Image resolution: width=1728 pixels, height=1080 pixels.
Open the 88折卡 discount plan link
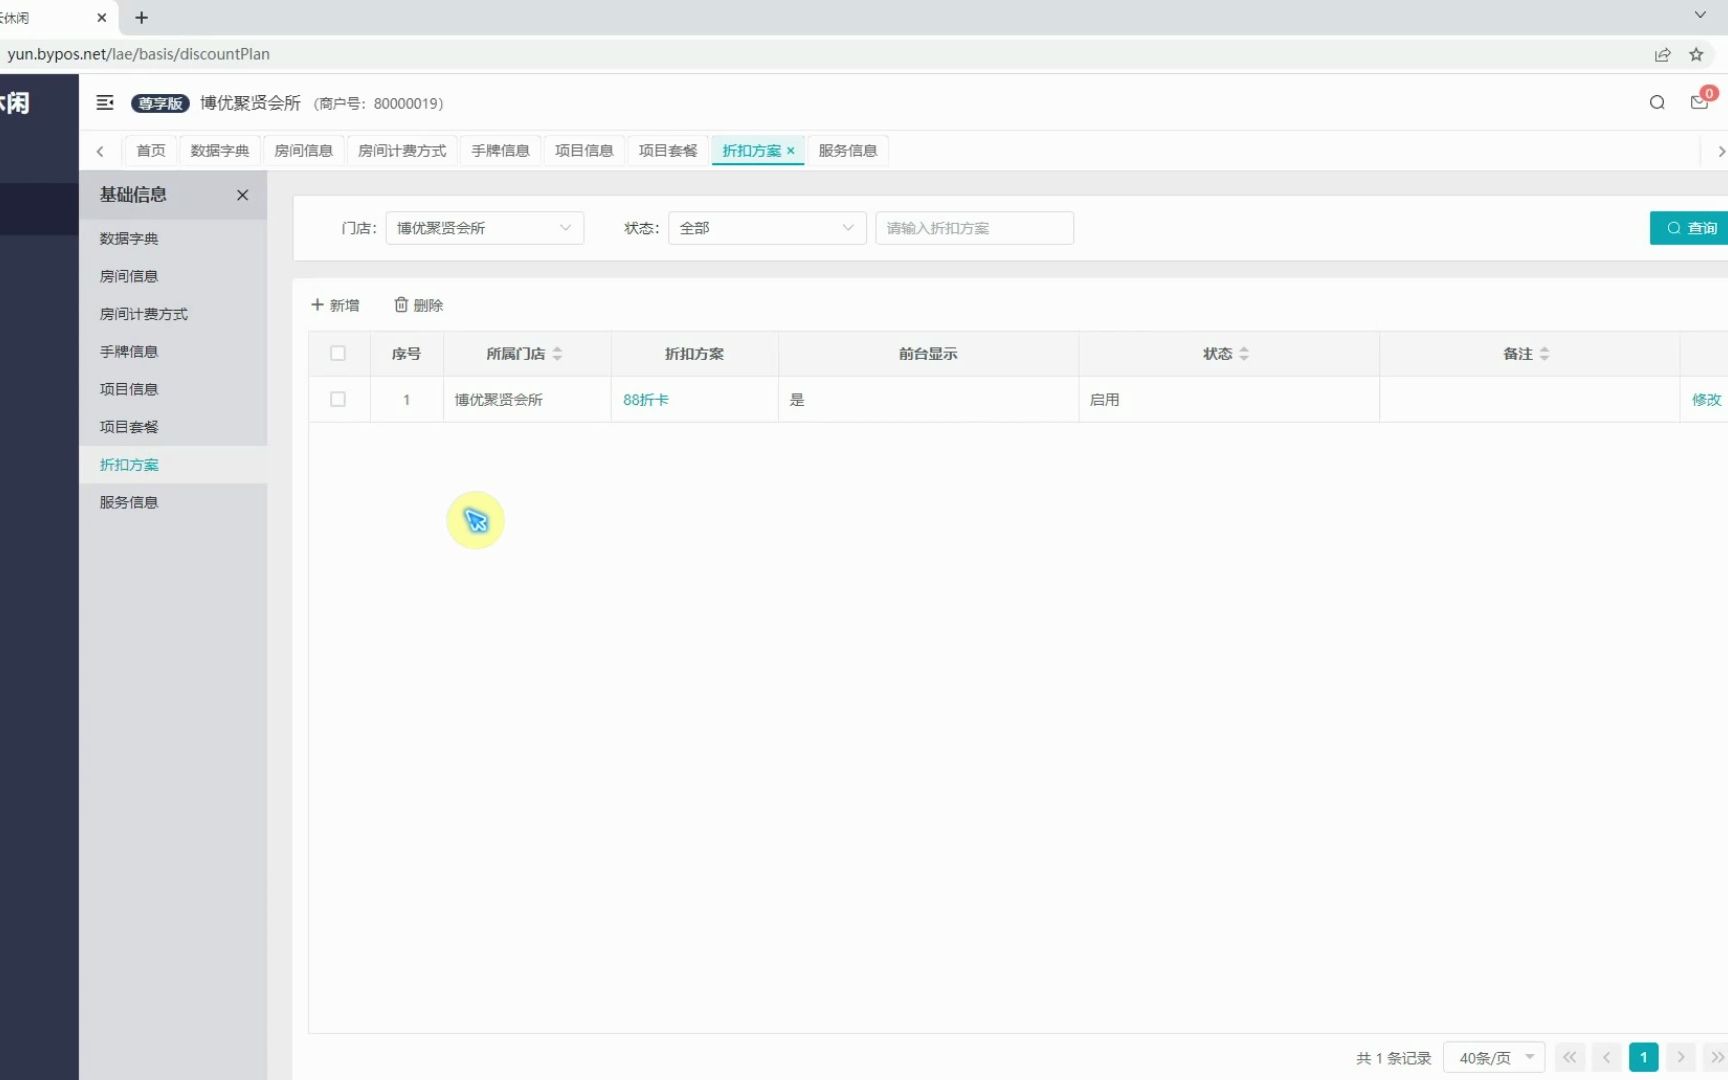pyautogui.click(x=646, y=399)
